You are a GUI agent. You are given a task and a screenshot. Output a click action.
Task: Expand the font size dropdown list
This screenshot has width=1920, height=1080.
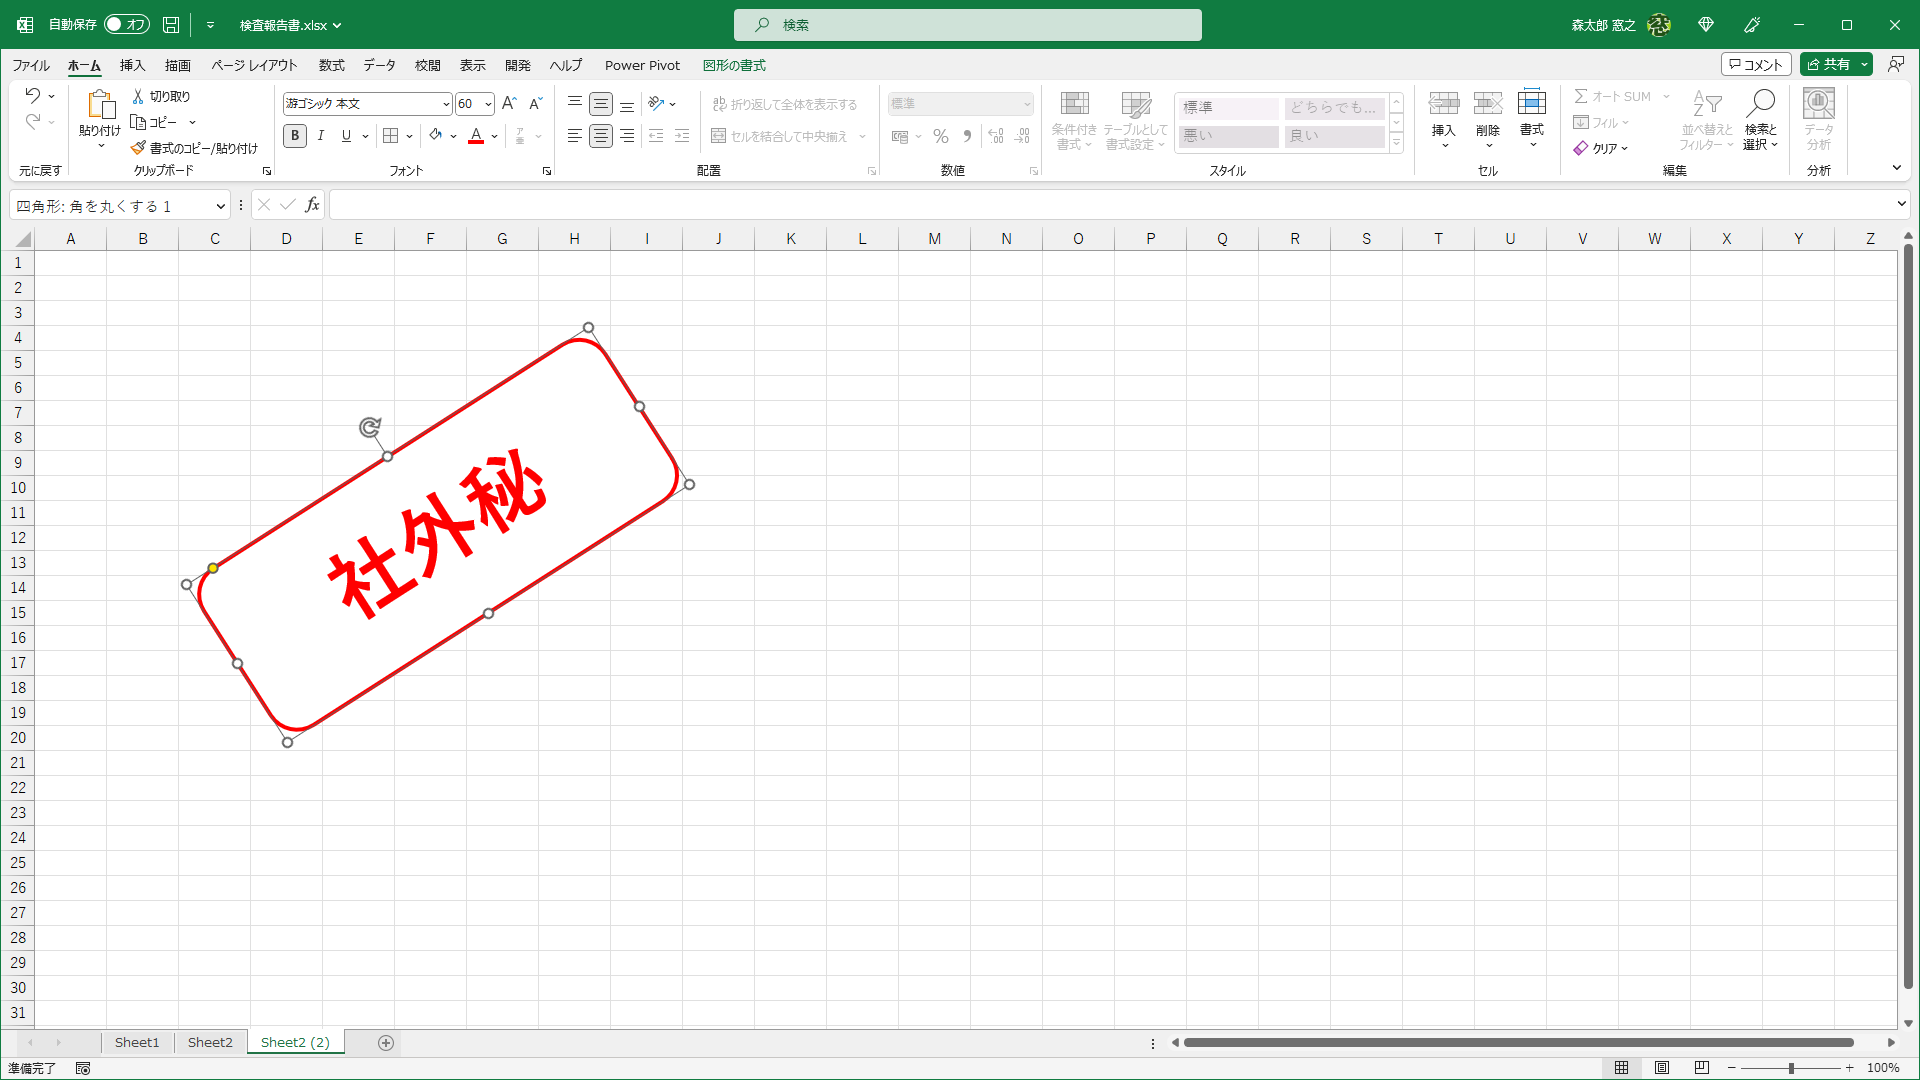click(488, 104)
